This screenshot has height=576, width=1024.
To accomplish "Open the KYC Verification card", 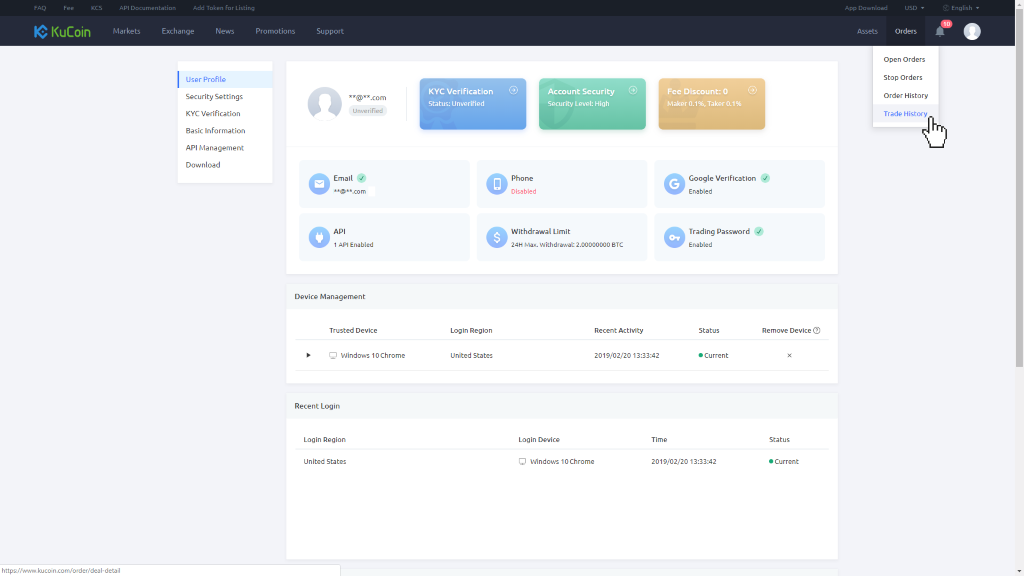I will tap(473, 104).
